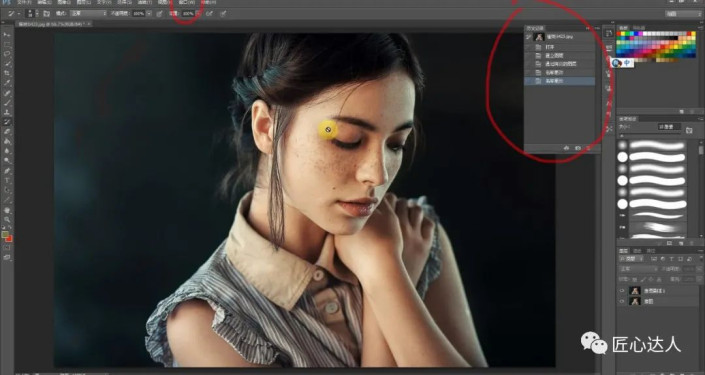705x375 pixels.
Task: Change screen mode from toolbox bottom
Action: click(x=7, y=258)
